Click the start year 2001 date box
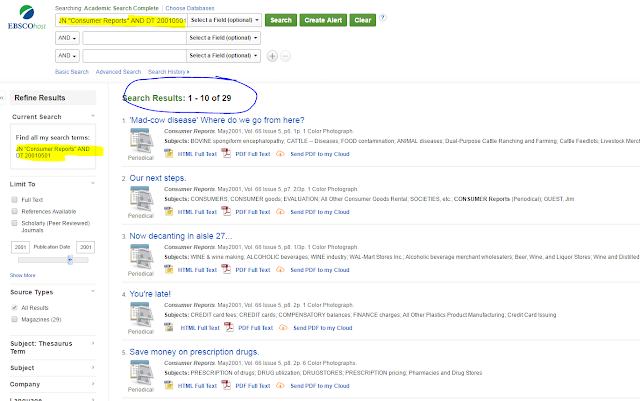The image size is (640, 401). pyautogui.click(x=20, y=247)
